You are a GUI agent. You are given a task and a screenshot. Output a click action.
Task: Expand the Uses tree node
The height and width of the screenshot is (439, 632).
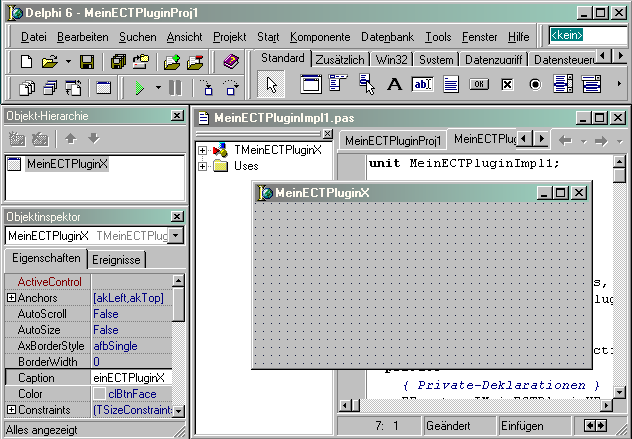[202, 166]
